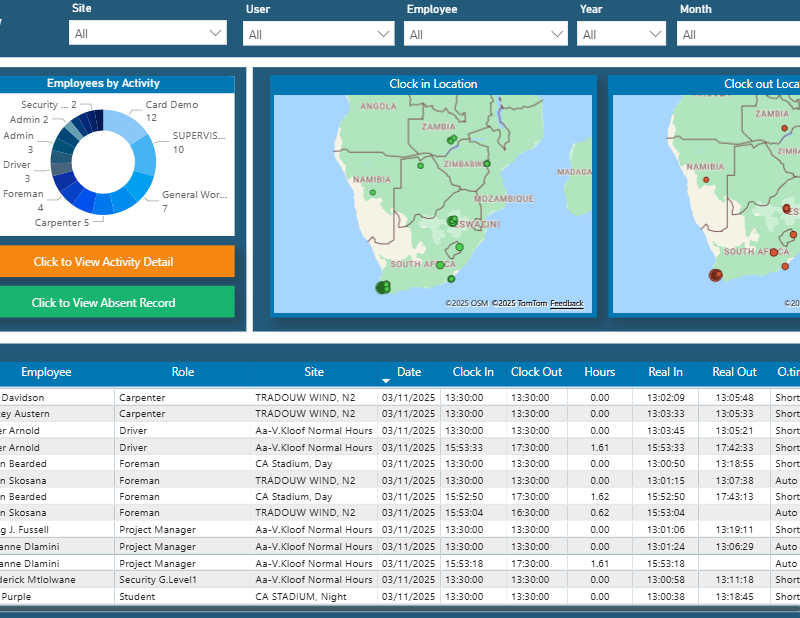Select the large red cluster marker near Cape Town
The height and width of the screenshot is (618, 800).
[x=715, y=275]
